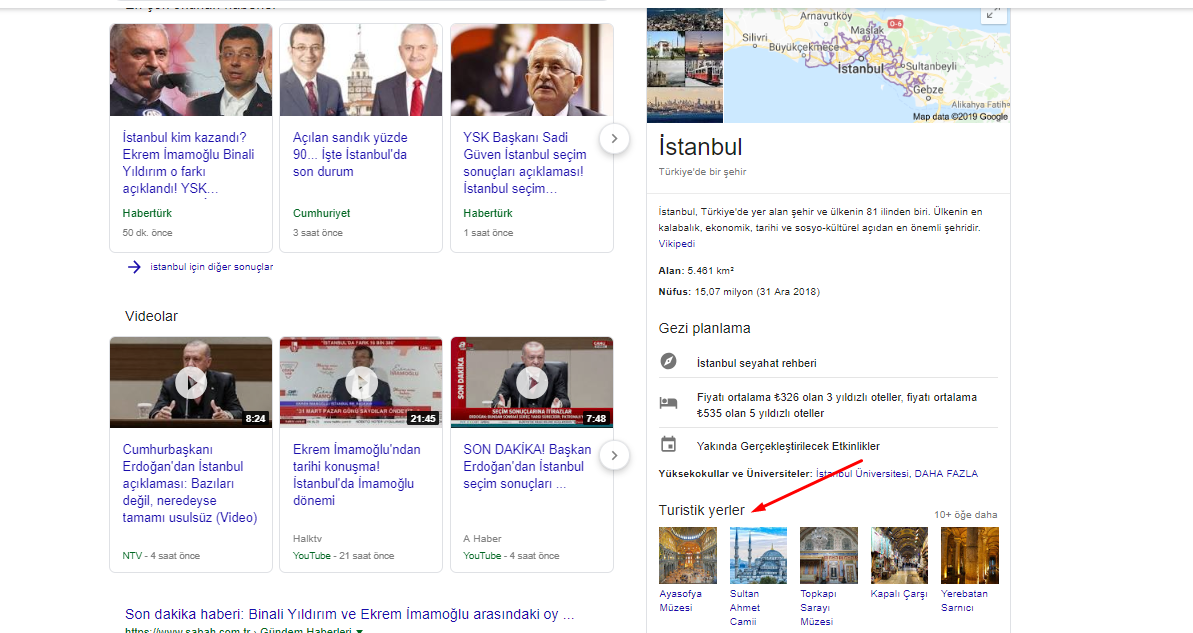The height and width of the screenshot is (633, 1193).
Task: Open Kapalı Çarşı thumbnail
Action: [899, 555]
